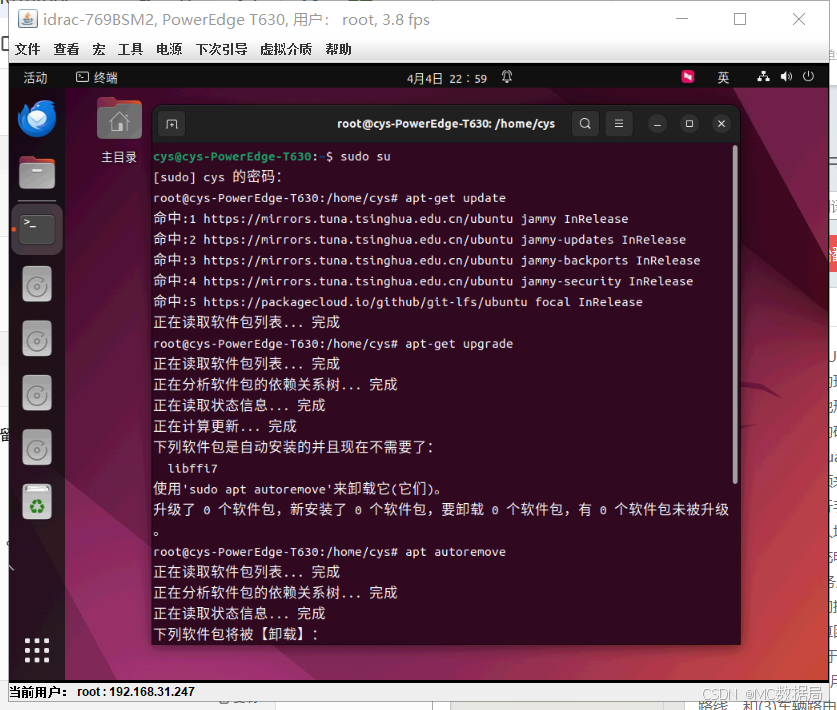Click the libffi7 package name

click(193, 469)
